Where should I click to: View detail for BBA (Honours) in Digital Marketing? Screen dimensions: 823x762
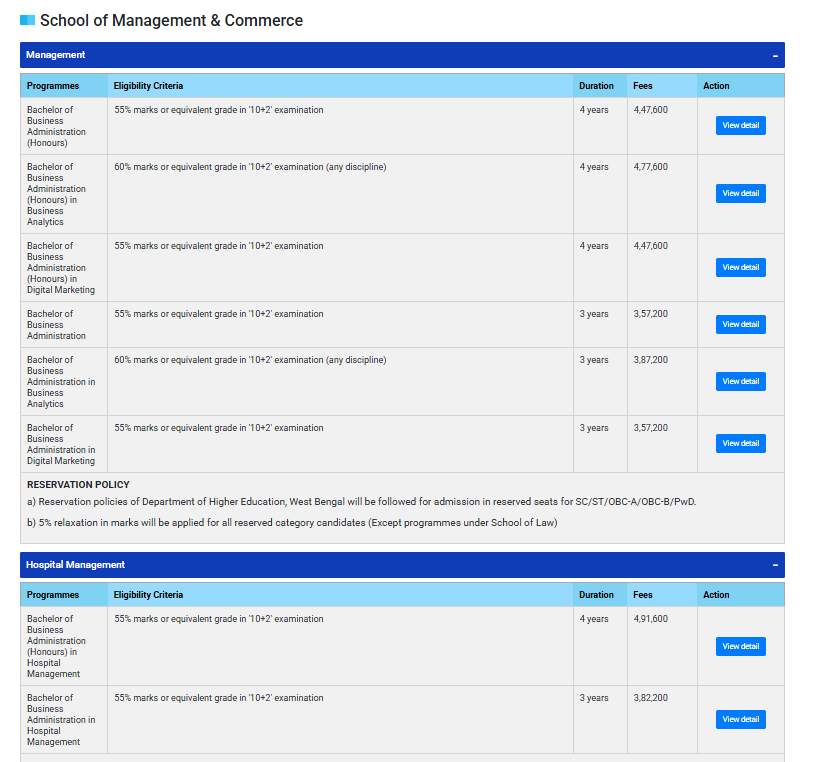740,267
